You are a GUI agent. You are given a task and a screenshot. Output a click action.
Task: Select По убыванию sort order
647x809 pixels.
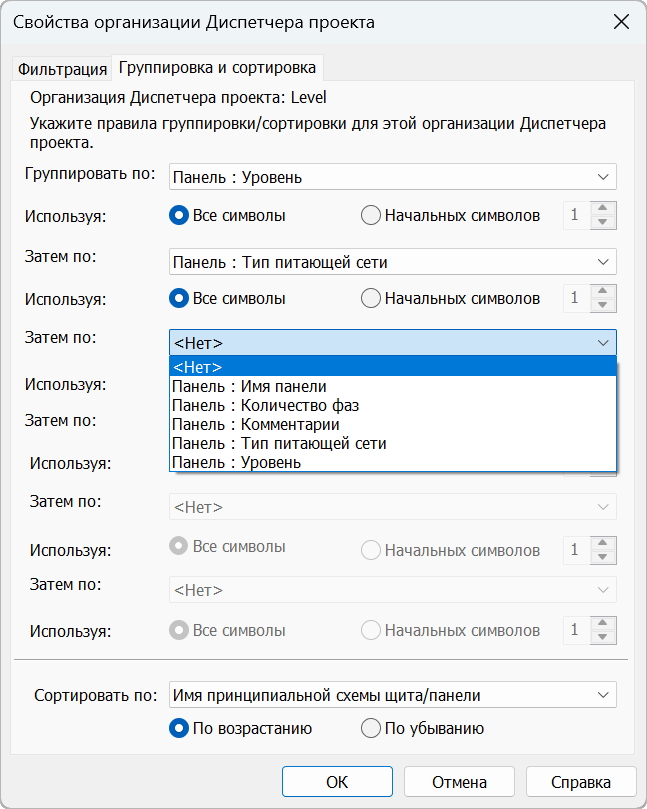click(370, 729)
